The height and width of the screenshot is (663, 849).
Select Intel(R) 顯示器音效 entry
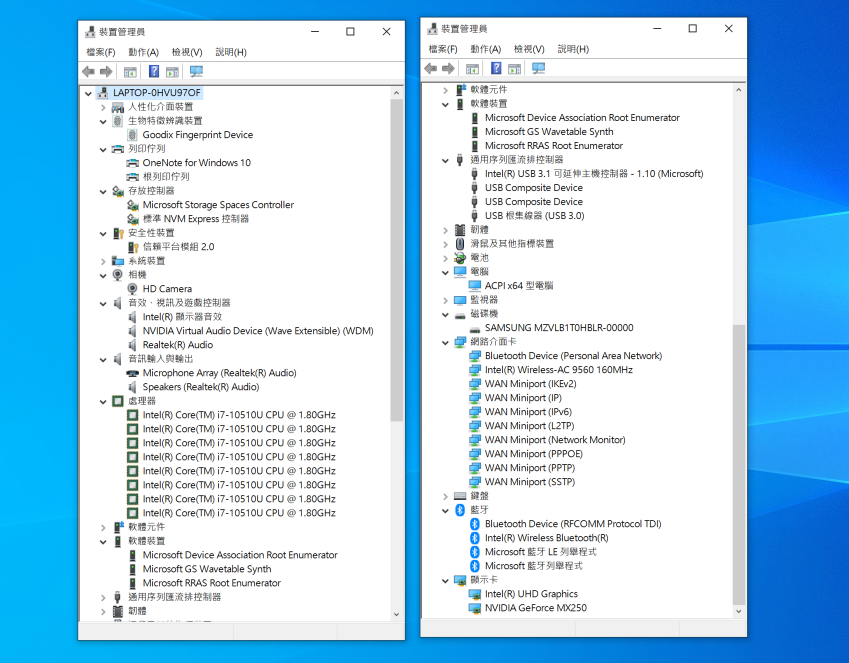click(x=182, y=317)
